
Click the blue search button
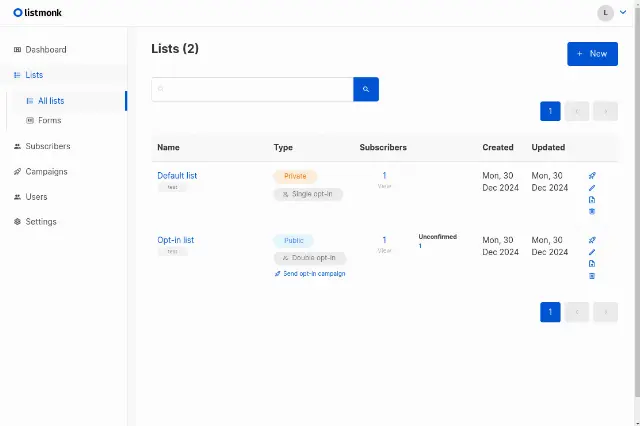pyautogui.click(x=366, y=89)
